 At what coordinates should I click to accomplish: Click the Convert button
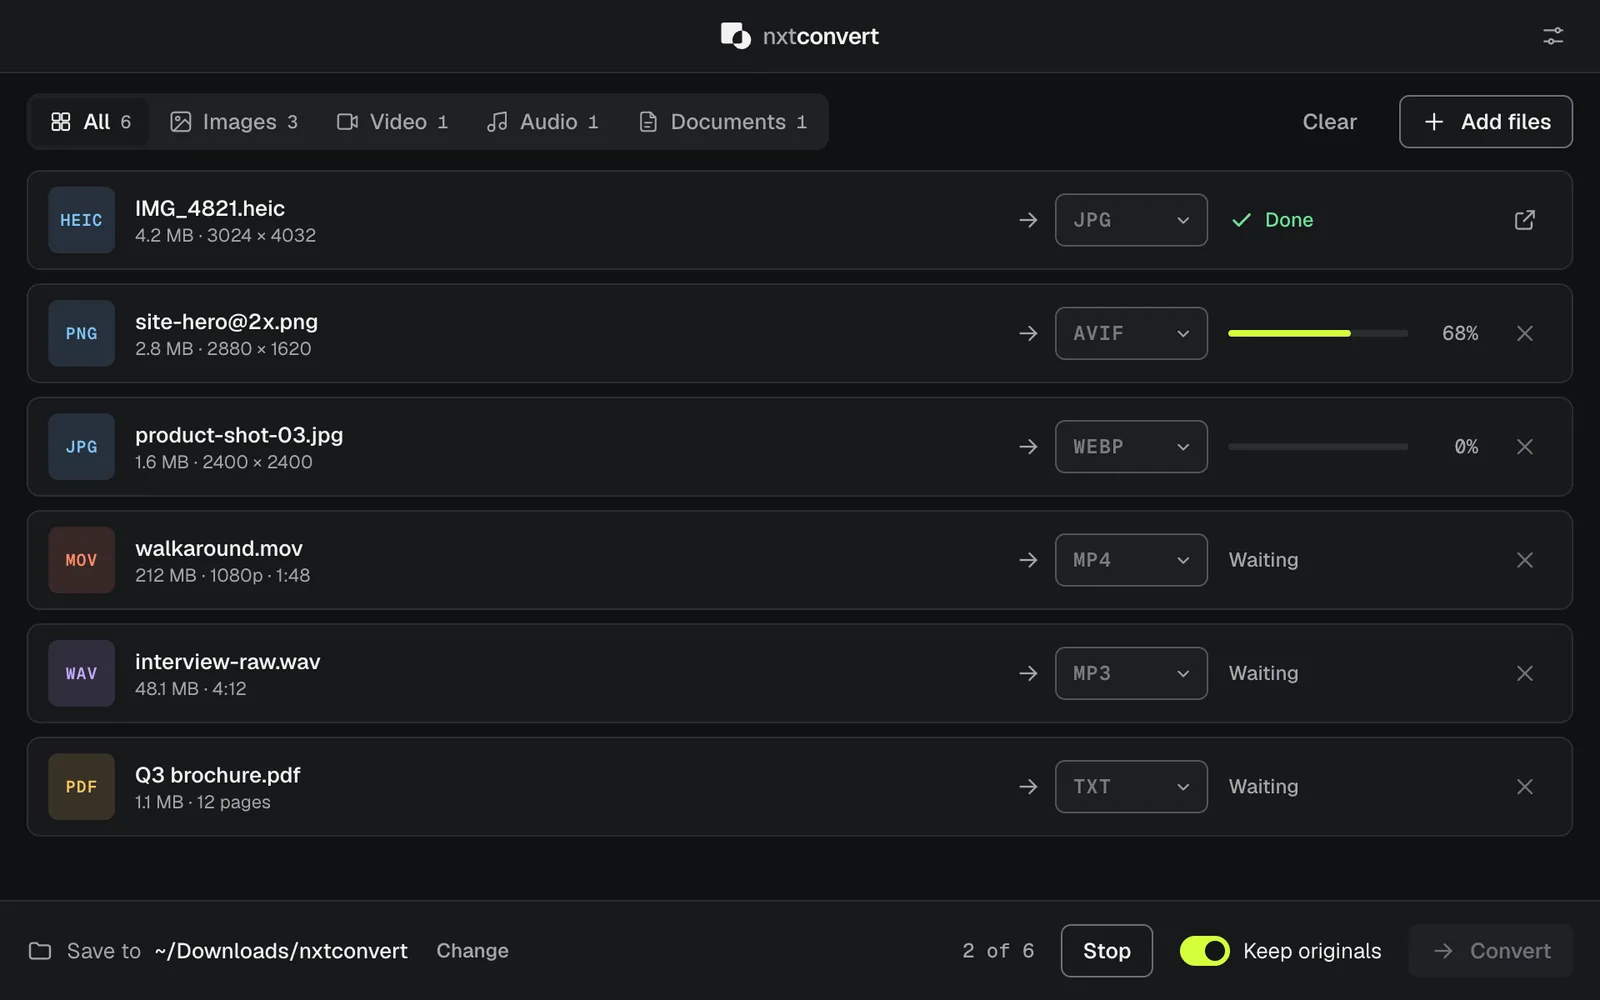click(1490, 951)
